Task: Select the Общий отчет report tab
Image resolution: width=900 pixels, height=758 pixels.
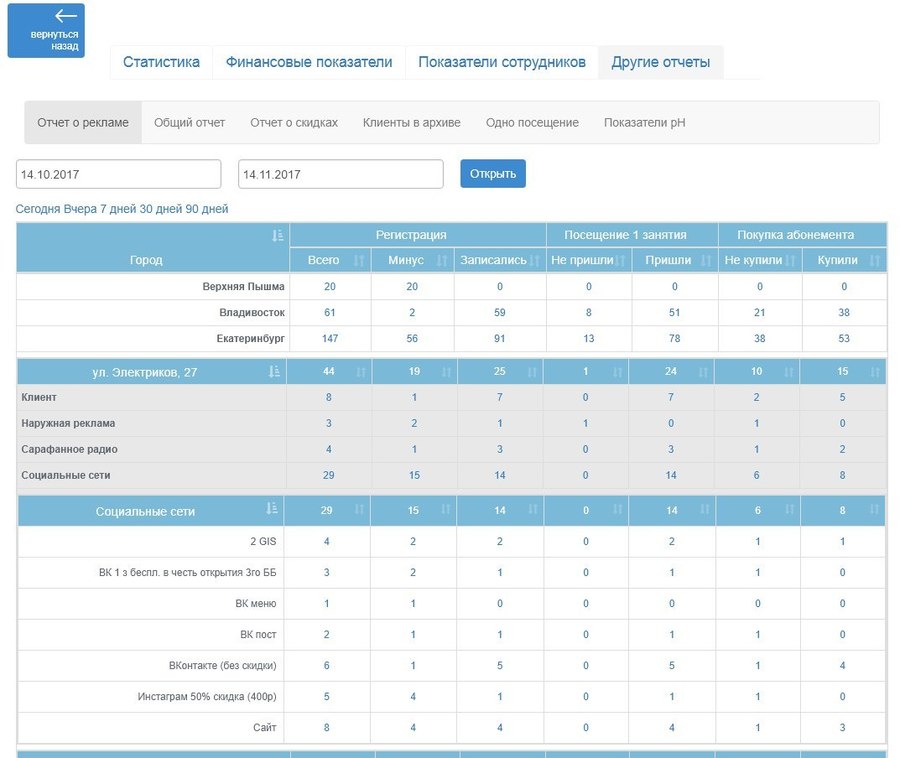Action: pos(191,122)
